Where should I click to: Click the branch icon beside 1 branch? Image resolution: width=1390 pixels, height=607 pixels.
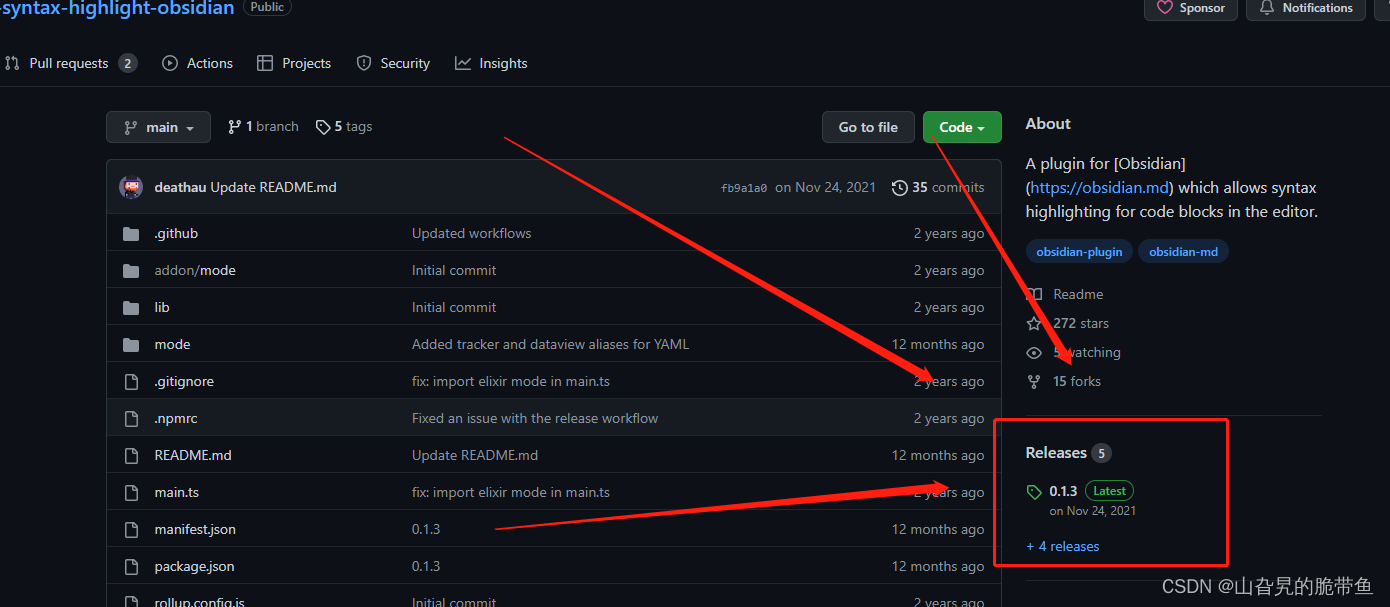[234, 127]
